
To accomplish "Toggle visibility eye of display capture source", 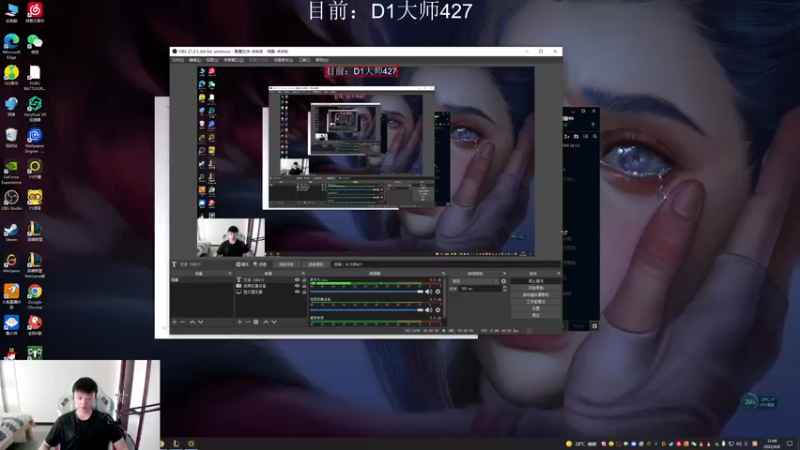I will [297, 292].
